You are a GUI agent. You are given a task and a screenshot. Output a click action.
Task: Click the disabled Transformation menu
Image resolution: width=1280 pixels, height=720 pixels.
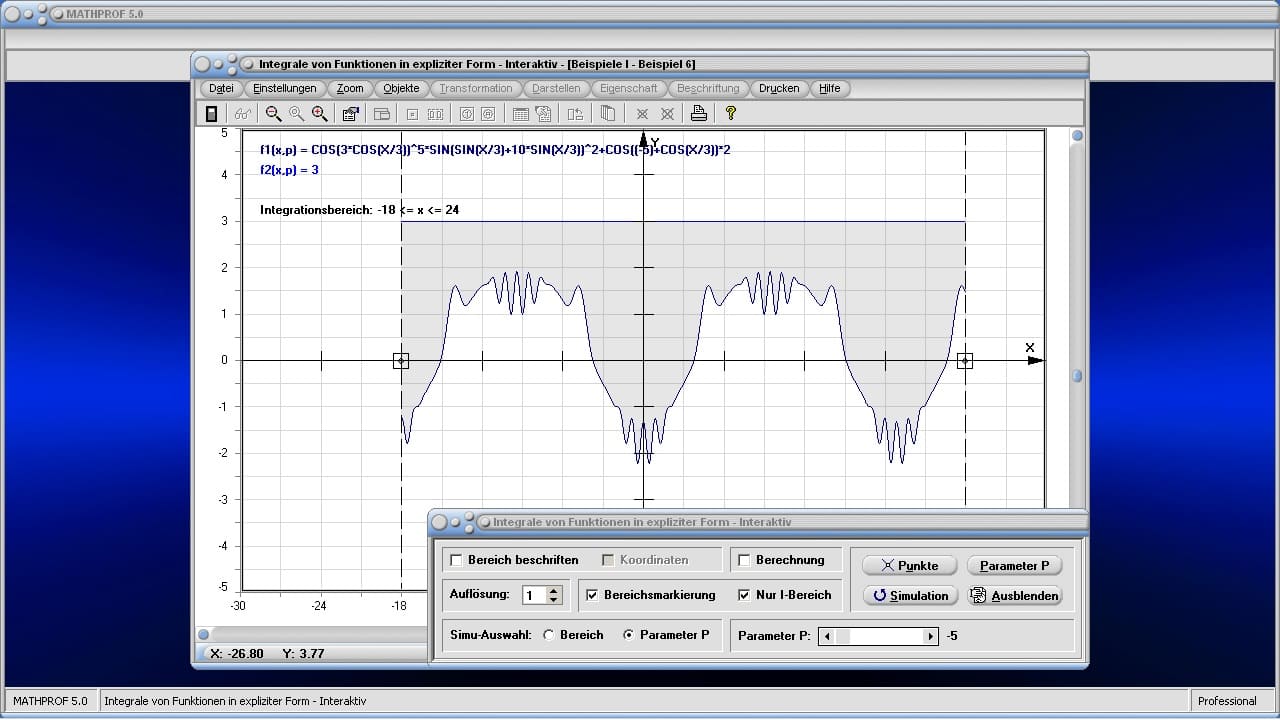coord(476,88)
